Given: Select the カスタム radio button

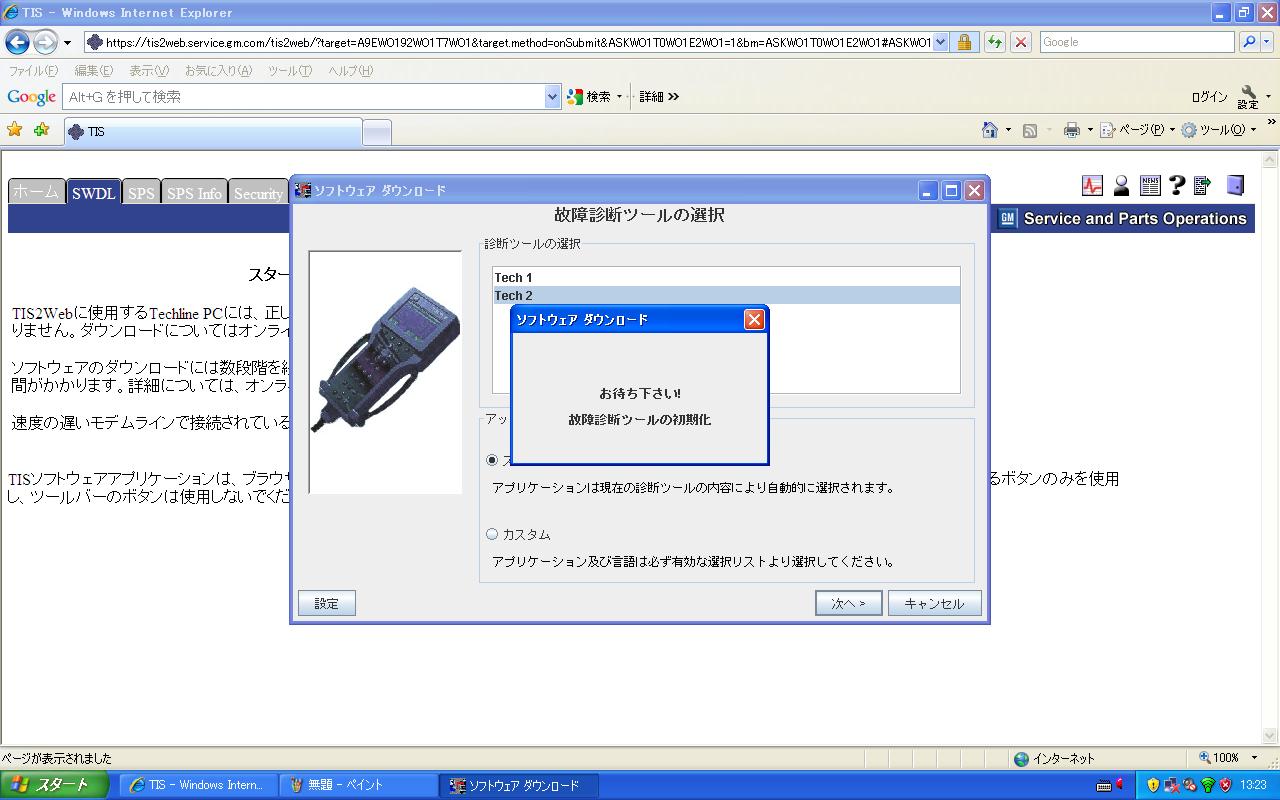Looking at the screenshot, I should [492, 534].
